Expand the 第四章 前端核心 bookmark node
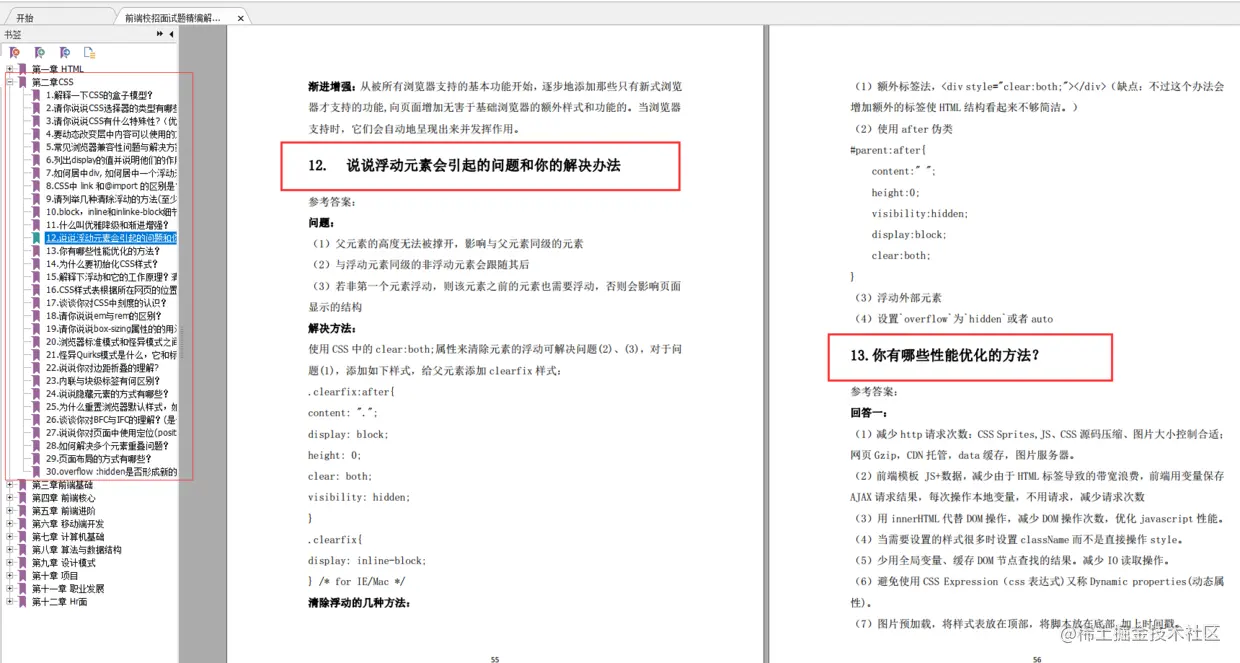The image size is (1240, 663). tap(10, 497)
